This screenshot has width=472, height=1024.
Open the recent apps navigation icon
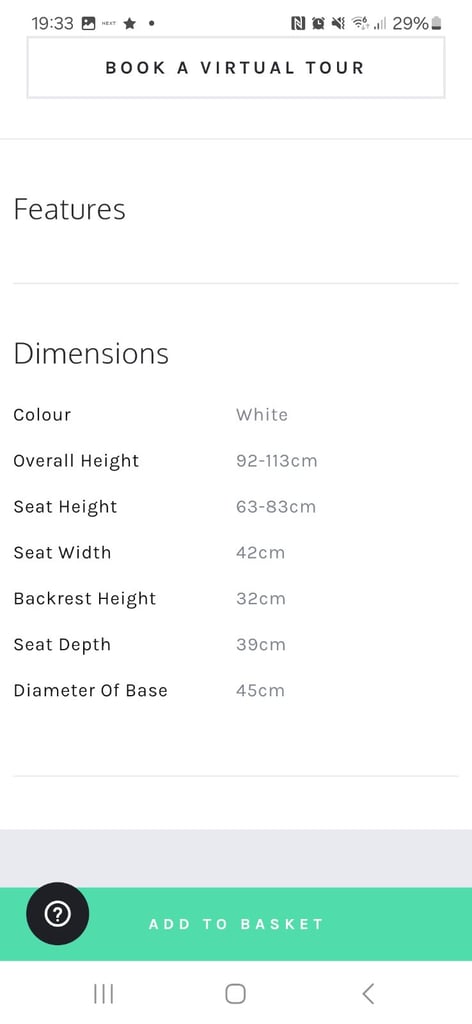(x=103, y=993)
